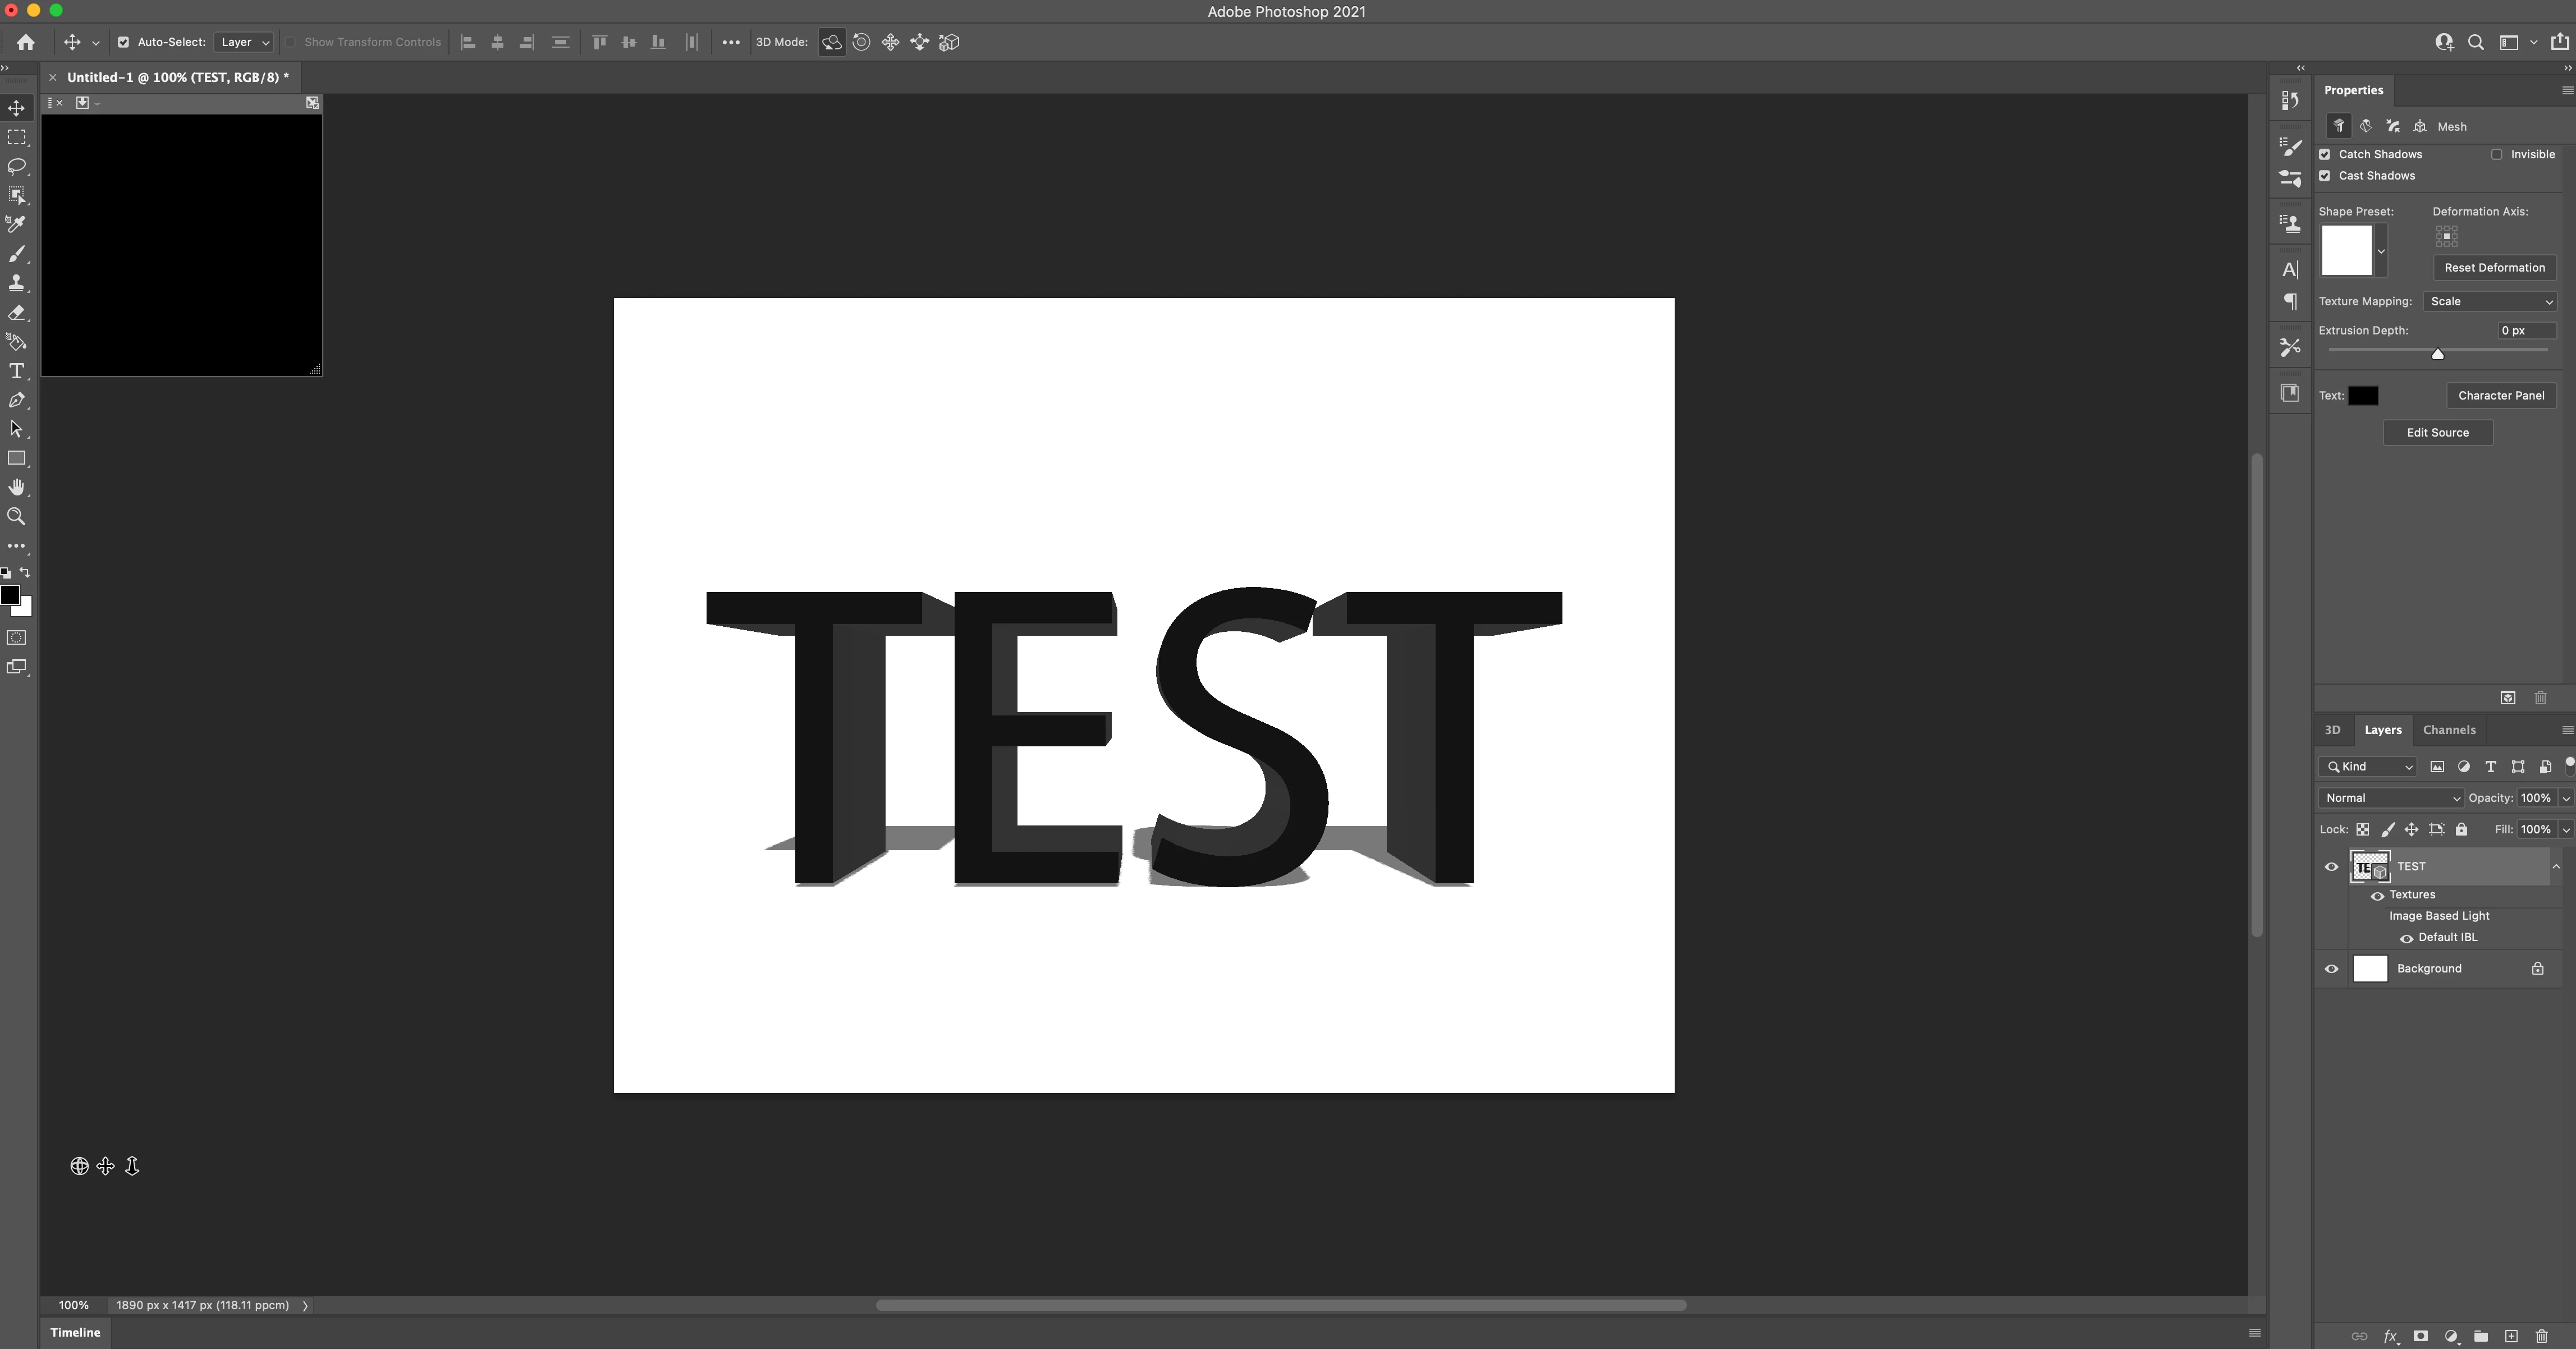Enable the Invisible checkbox
Viewport: 2576px width, 1349px height.
pyautogui.click(x=2497, y=154)
